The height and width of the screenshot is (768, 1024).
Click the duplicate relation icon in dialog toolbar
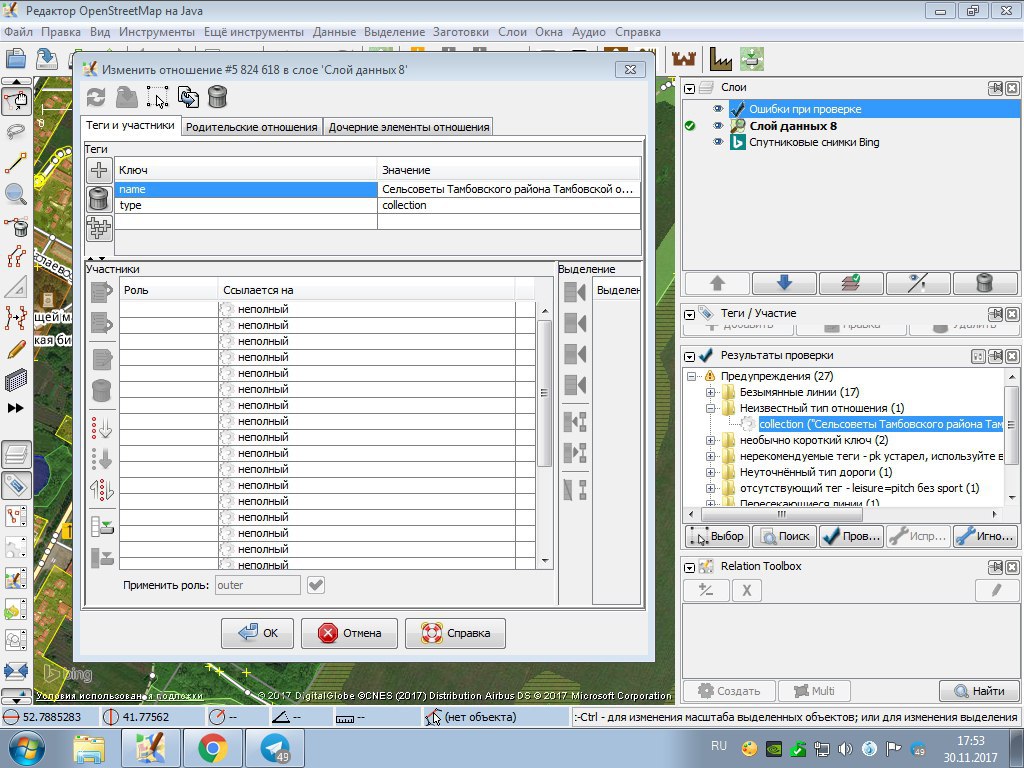[188, 98]
